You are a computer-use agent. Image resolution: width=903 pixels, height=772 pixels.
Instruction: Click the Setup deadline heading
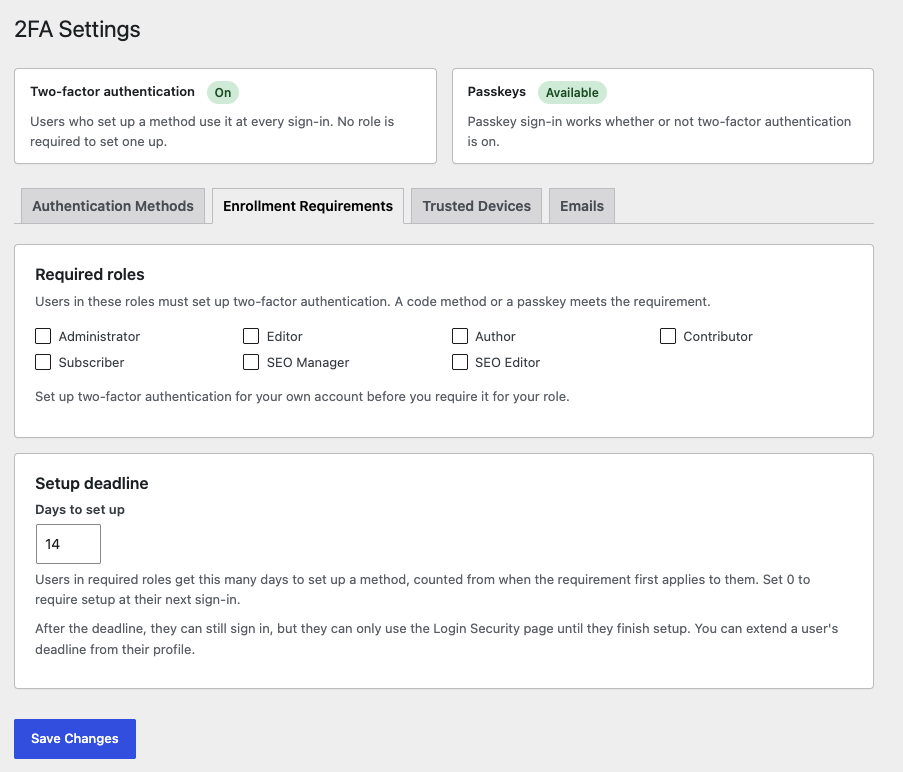click(x=92, y=484)
